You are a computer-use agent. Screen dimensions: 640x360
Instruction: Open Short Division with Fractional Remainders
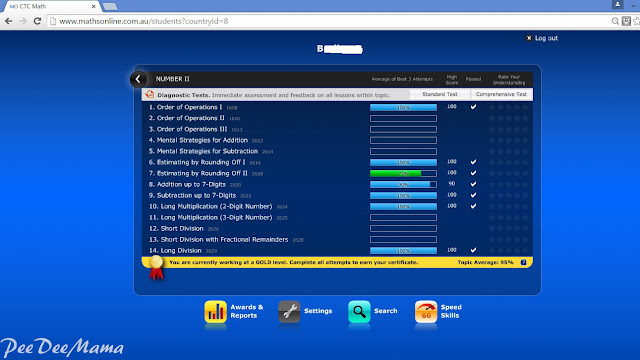tap(218, 239)
